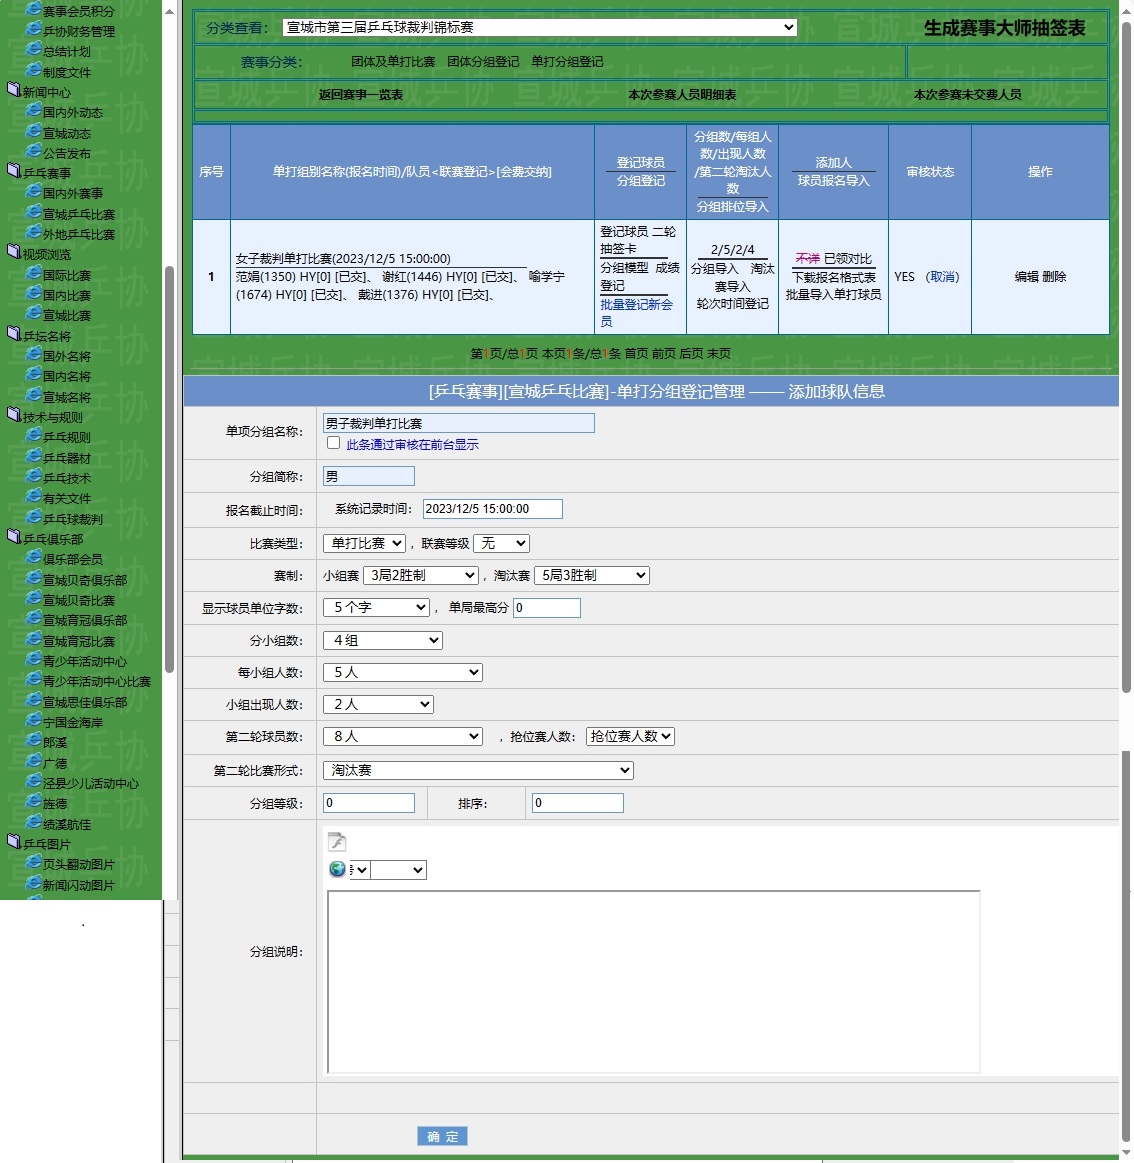Click folder icon beside 乒乓赛事
Screen dimensions: 1134x1163
(13, 171)
